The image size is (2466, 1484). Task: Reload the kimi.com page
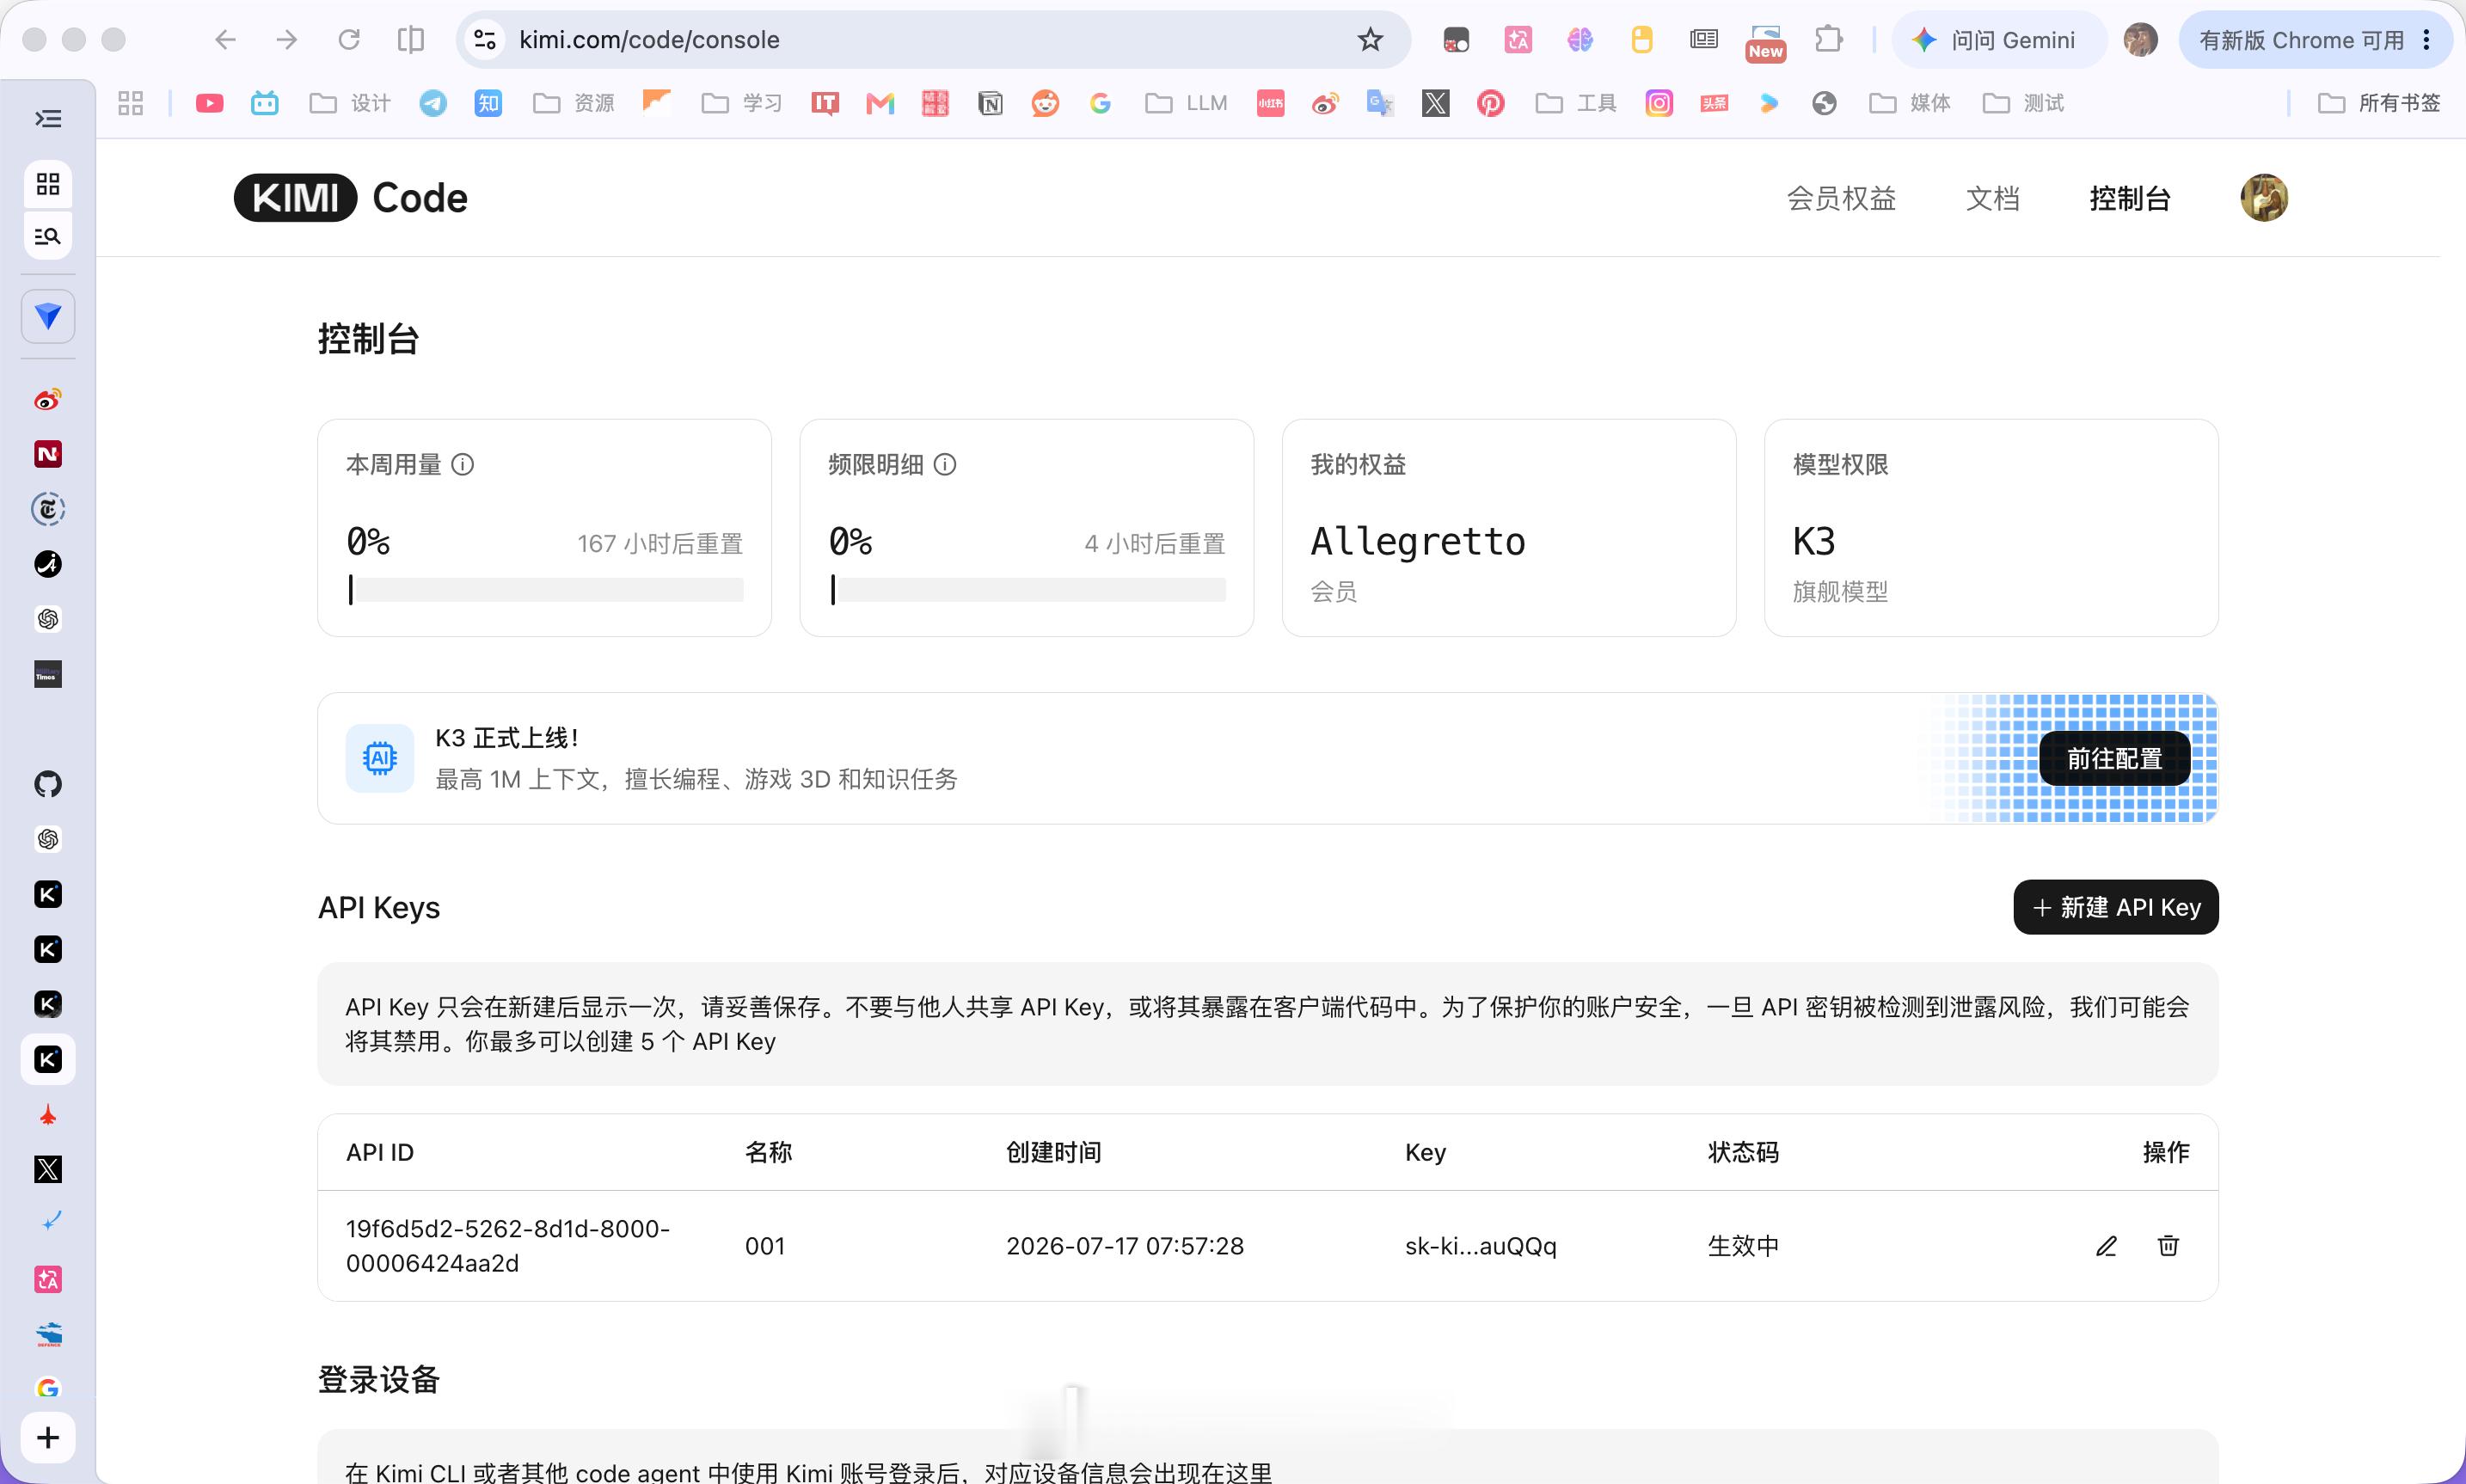[349, 40]
